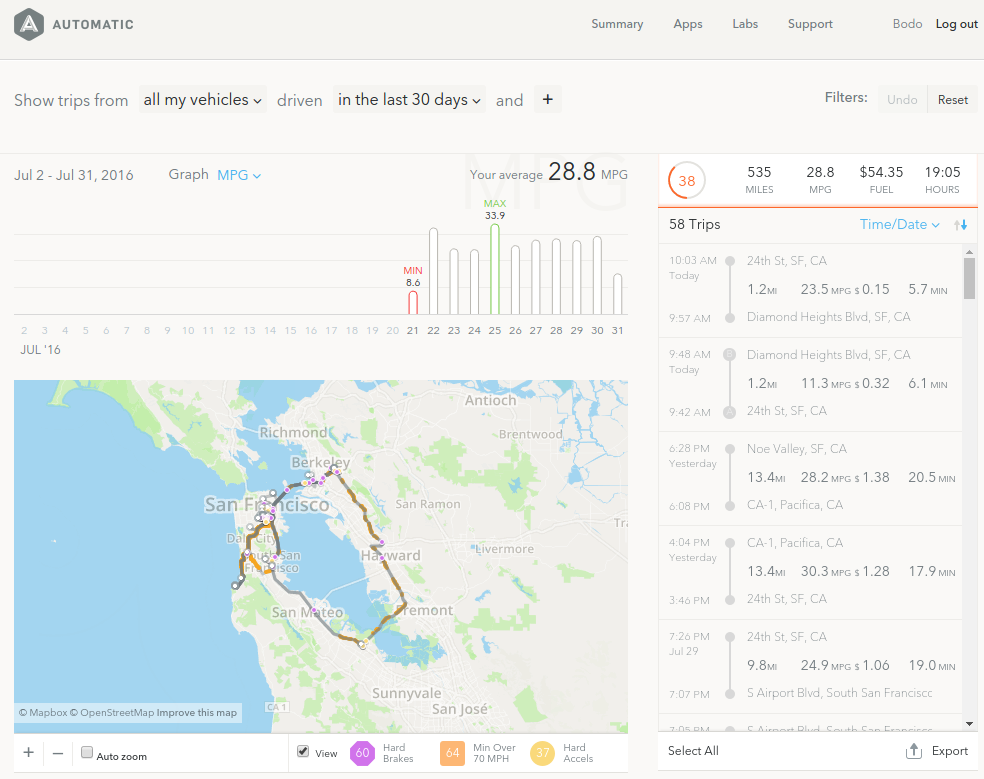Click 'S Airport Blvd, South San Francisco' at 7:07 PM

click(x=839, y=693)
